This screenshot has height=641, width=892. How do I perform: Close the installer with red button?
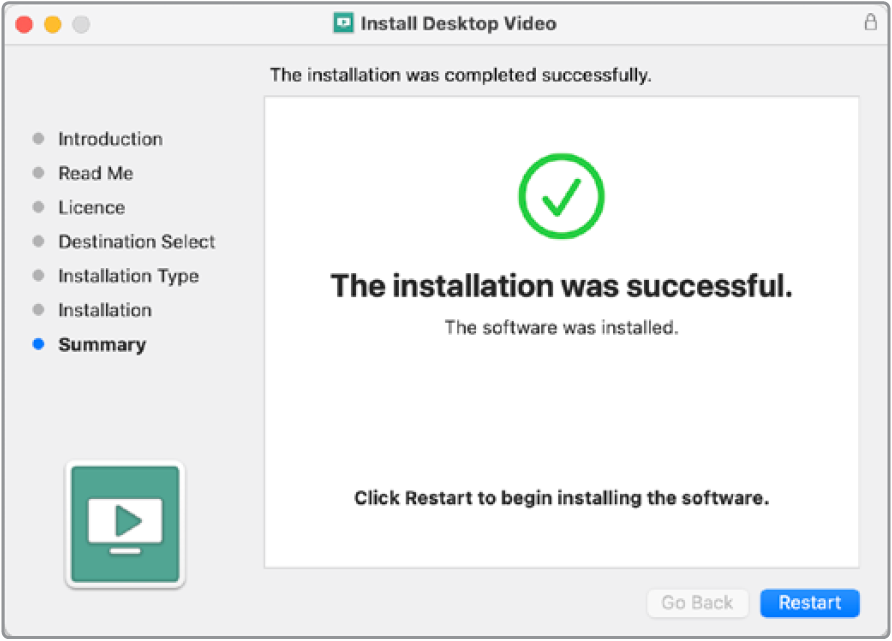(x=24, y=23)
